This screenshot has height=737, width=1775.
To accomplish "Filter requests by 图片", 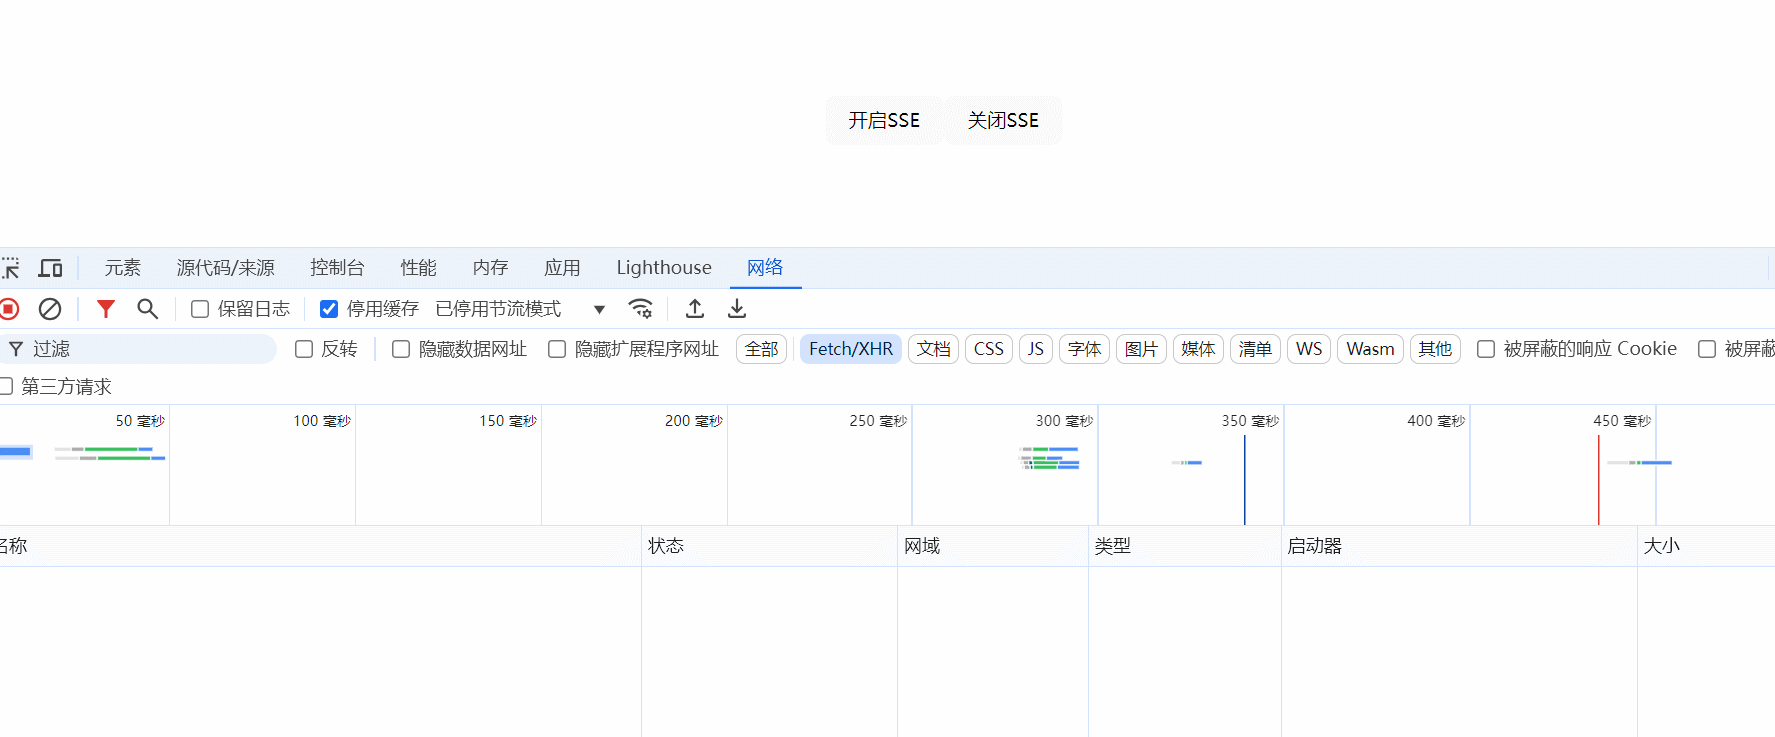I will click(x=1141, y=349).
